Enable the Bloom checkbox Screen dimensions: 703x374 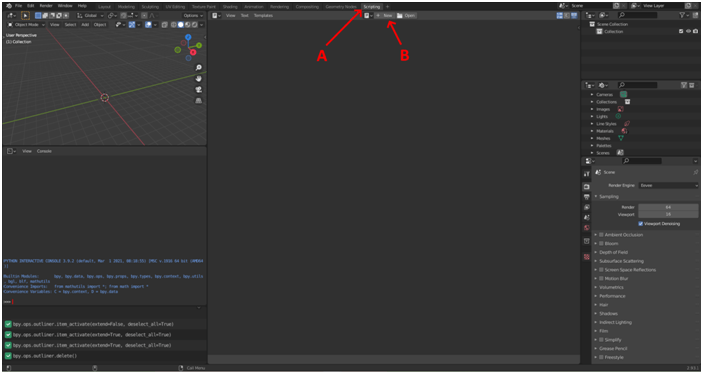[x=601, y=244]
